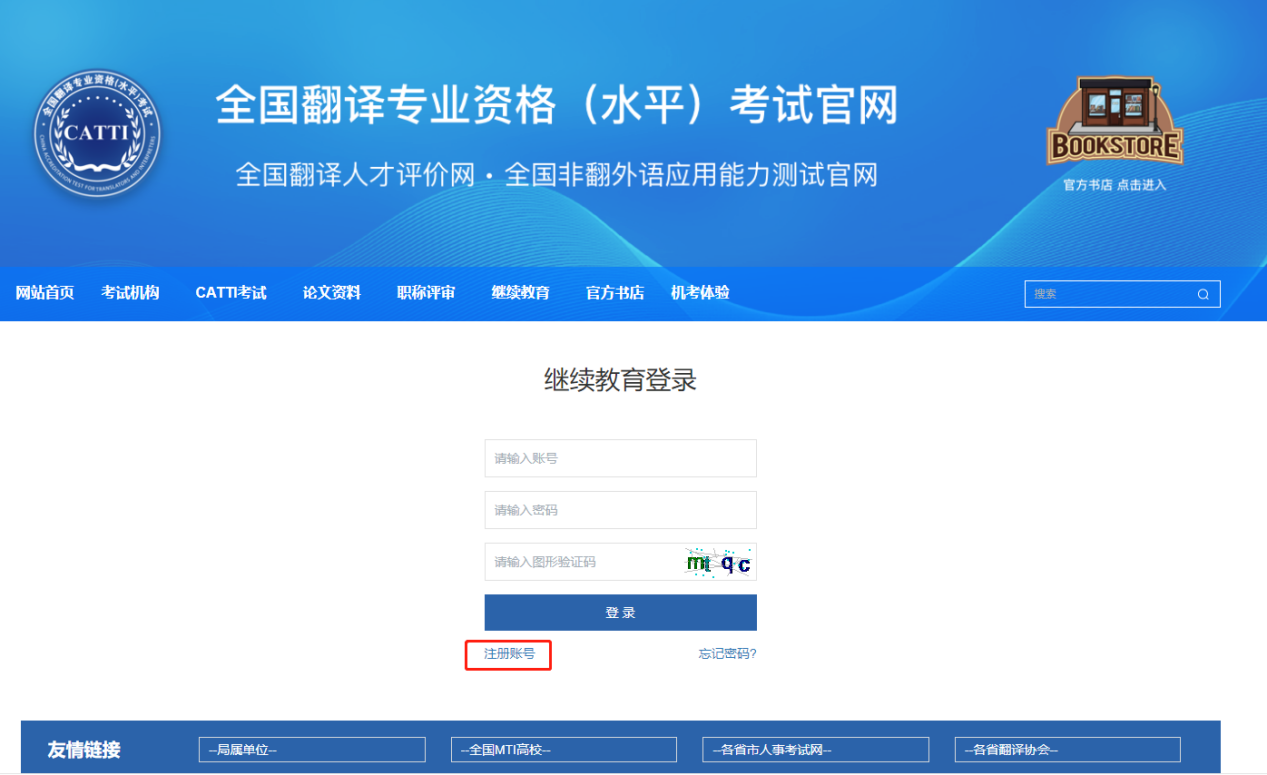The width and height of the screenshot is (1267, 775).
Task: Focus the 请输入账号 account field
Action: tap(620, 459)
